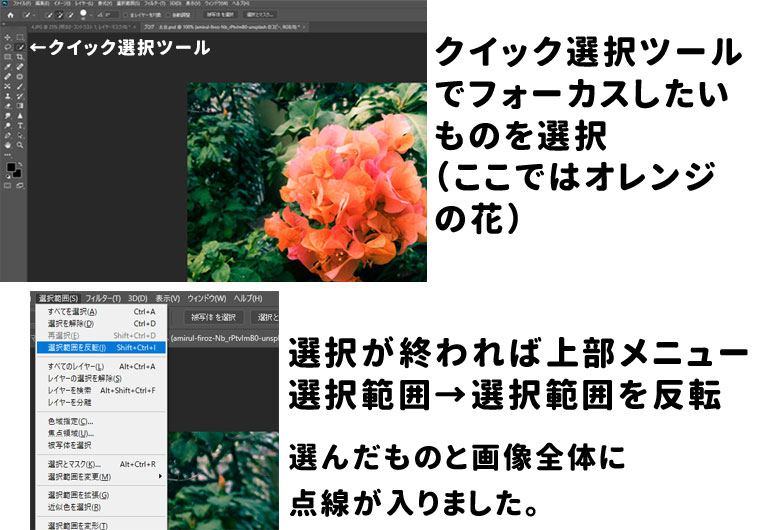
Task: Toggle Quick Mask mode icon
Action: (x=7, y=185)
